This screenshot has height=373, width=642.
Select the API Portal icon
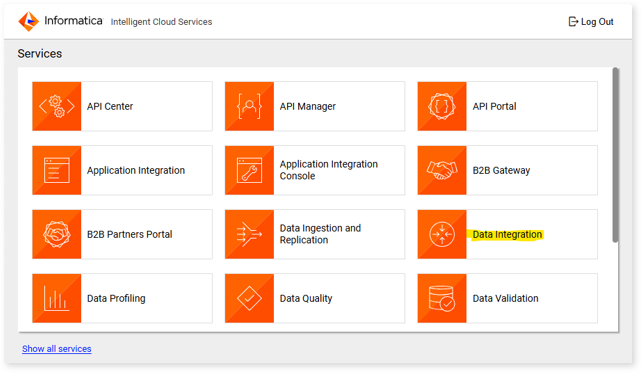pos(442,106)
